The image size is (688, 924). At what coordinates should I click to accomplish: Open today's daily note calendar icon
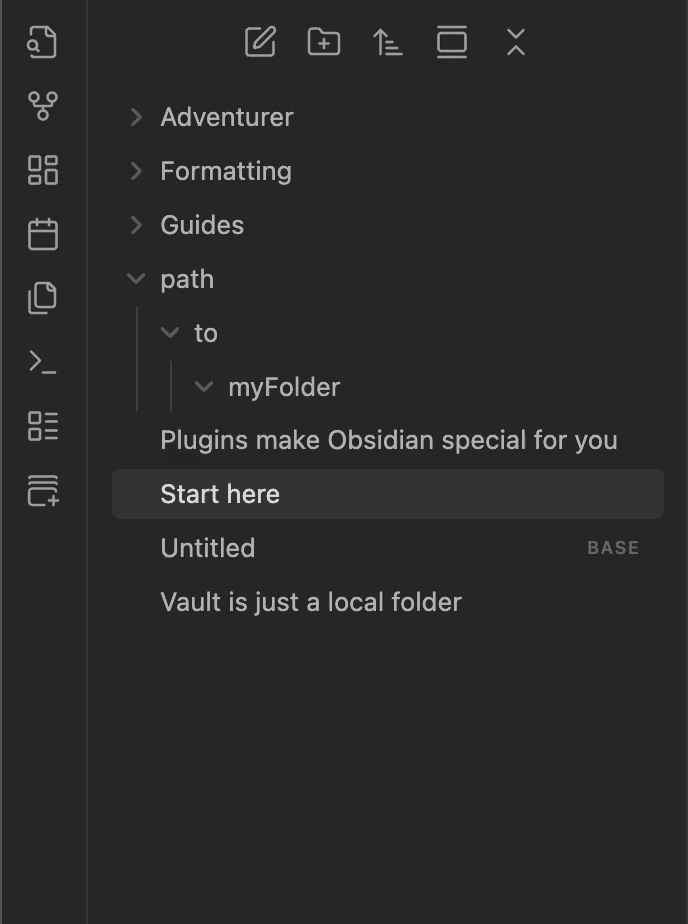[43, 234]
